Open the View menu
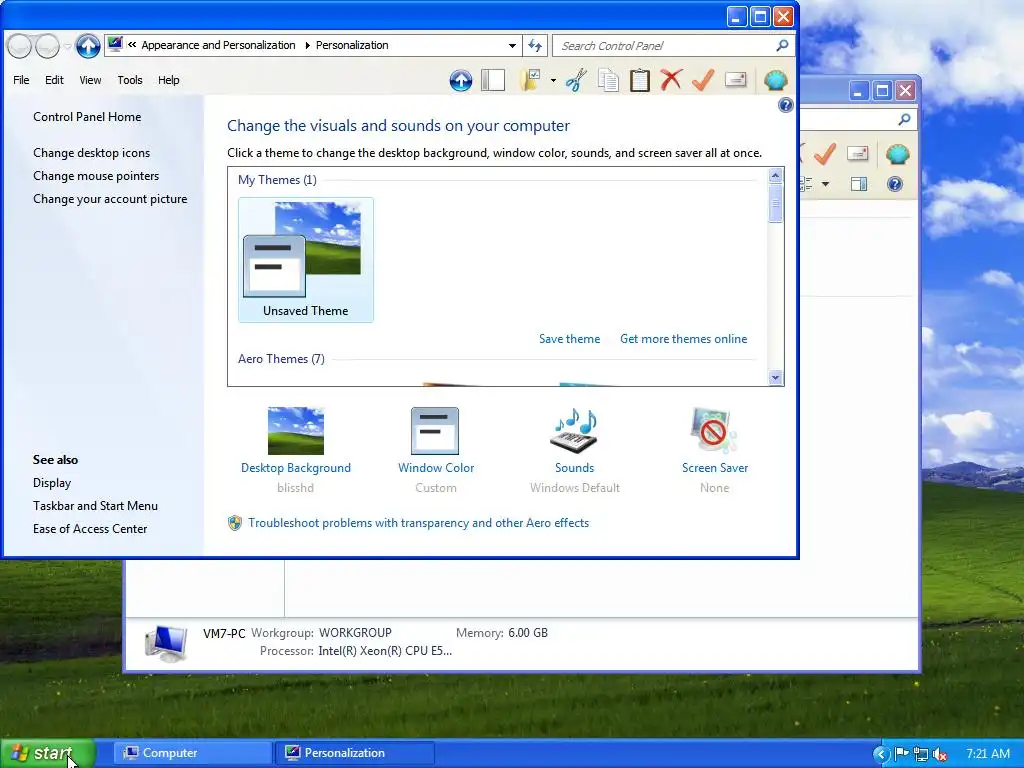The image size is (1024, 768). [90, 80]
